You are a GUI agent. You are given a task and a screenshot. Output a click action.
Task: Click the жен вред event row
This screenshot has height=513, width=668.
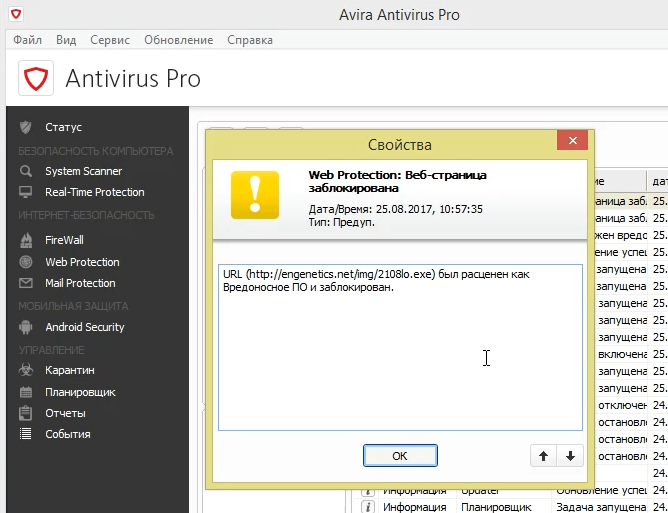(631, 235)
